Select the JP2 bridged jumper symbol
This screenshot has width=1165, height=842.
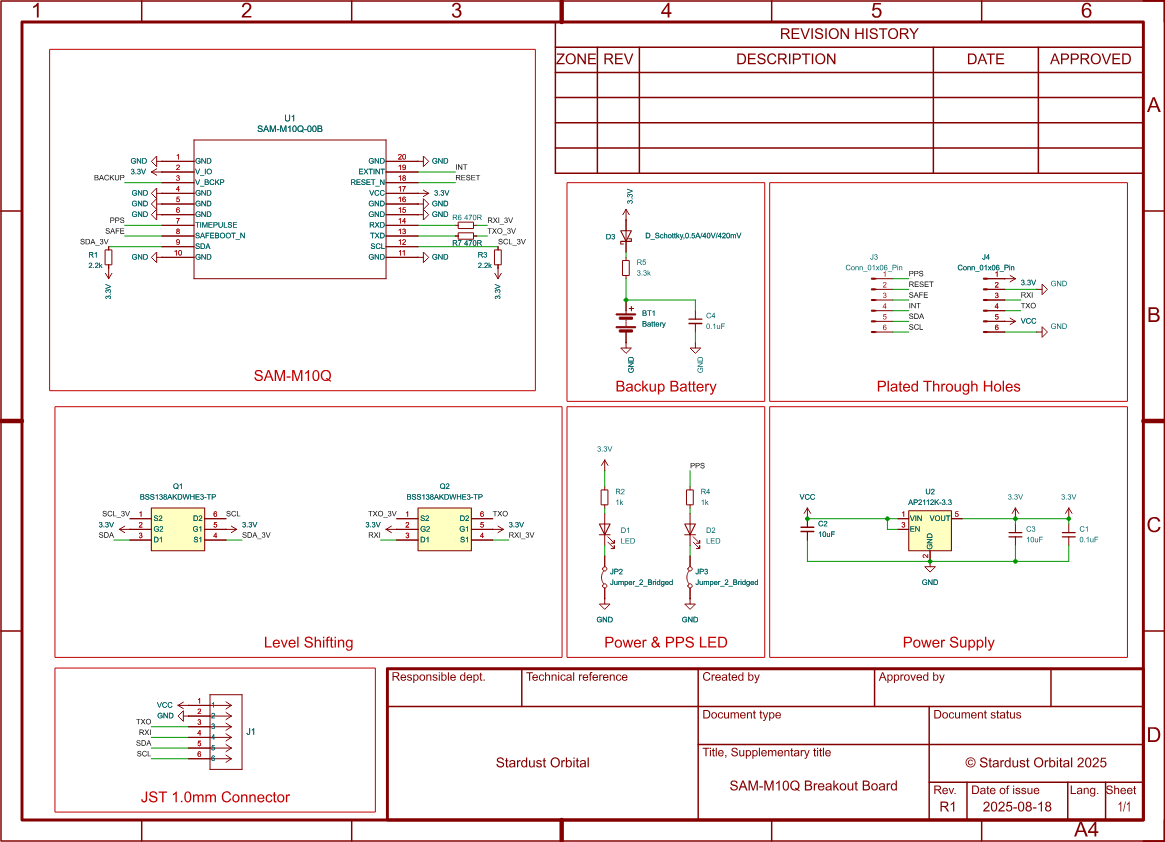pyautogui.click(x=604, y=577)
